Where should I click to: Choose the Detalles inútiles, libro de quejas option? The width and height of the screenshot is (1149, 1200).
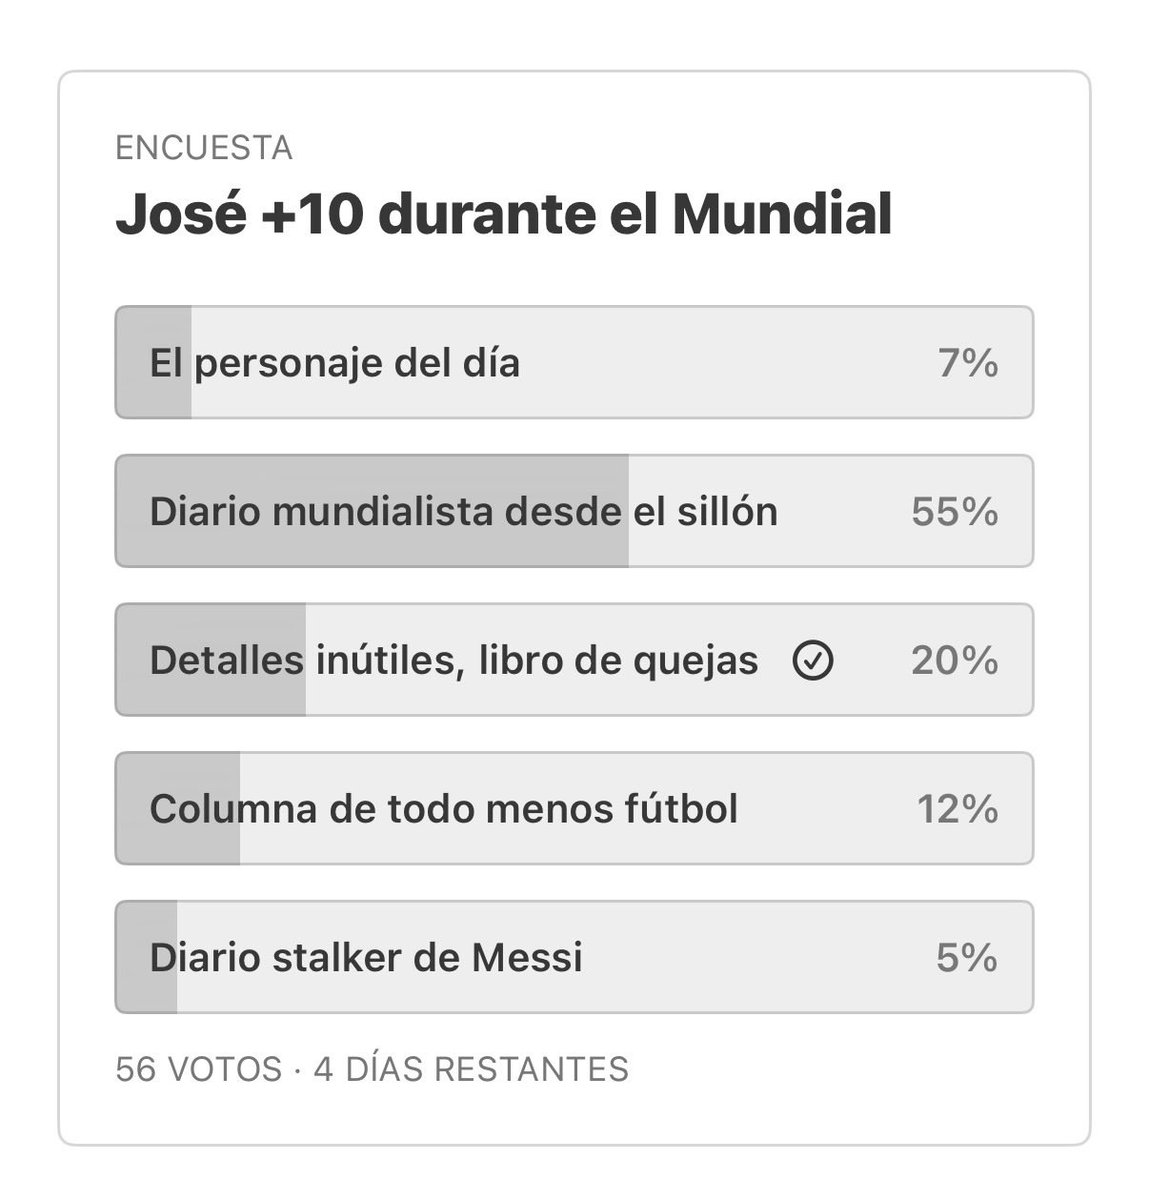574,660
